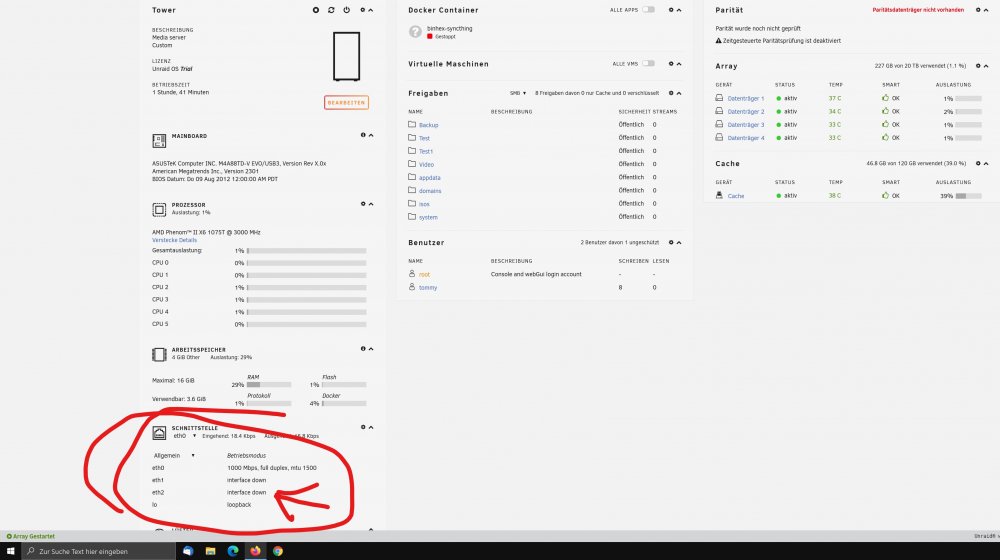
Task: Click SMART thumbs-up icon for Datenträger 1
Action: pyautogui.click(x=885, y=98)
